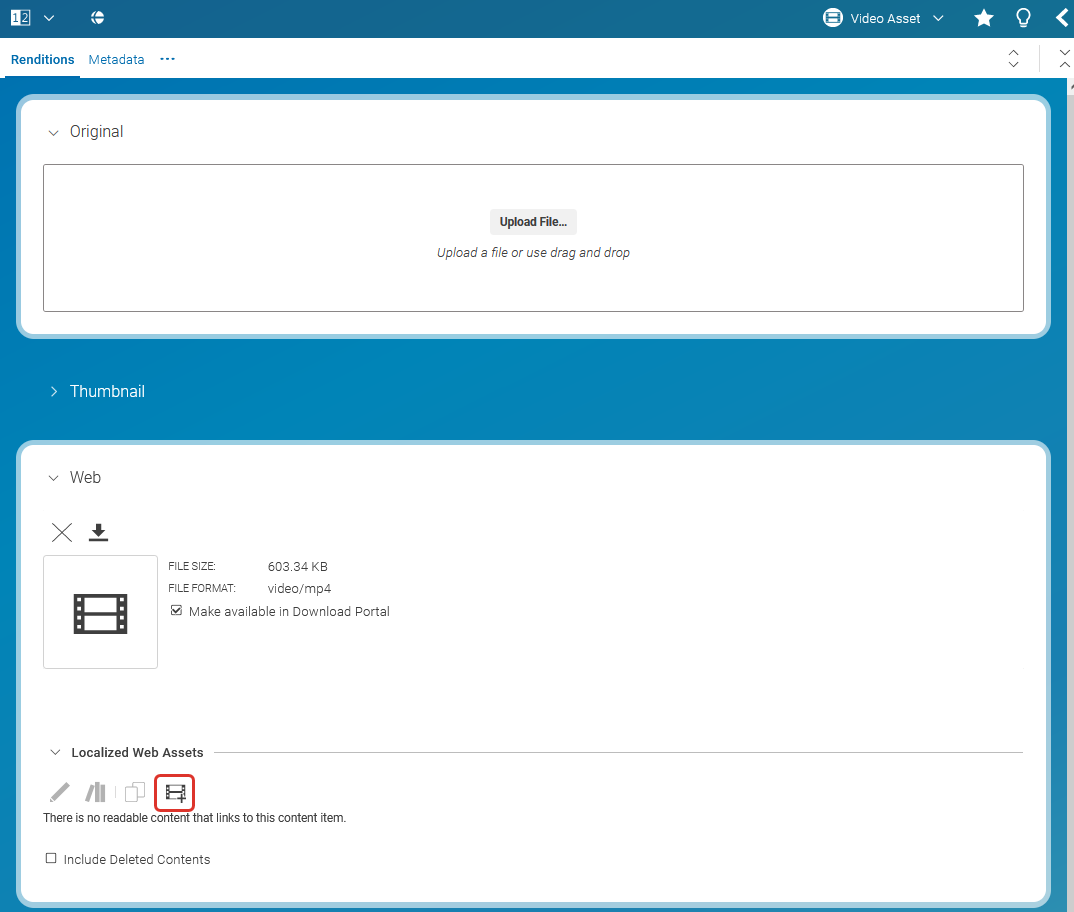Viewport: 1074px width, 912px height.
Task: Click the library books icon
Action: point(96,793)
